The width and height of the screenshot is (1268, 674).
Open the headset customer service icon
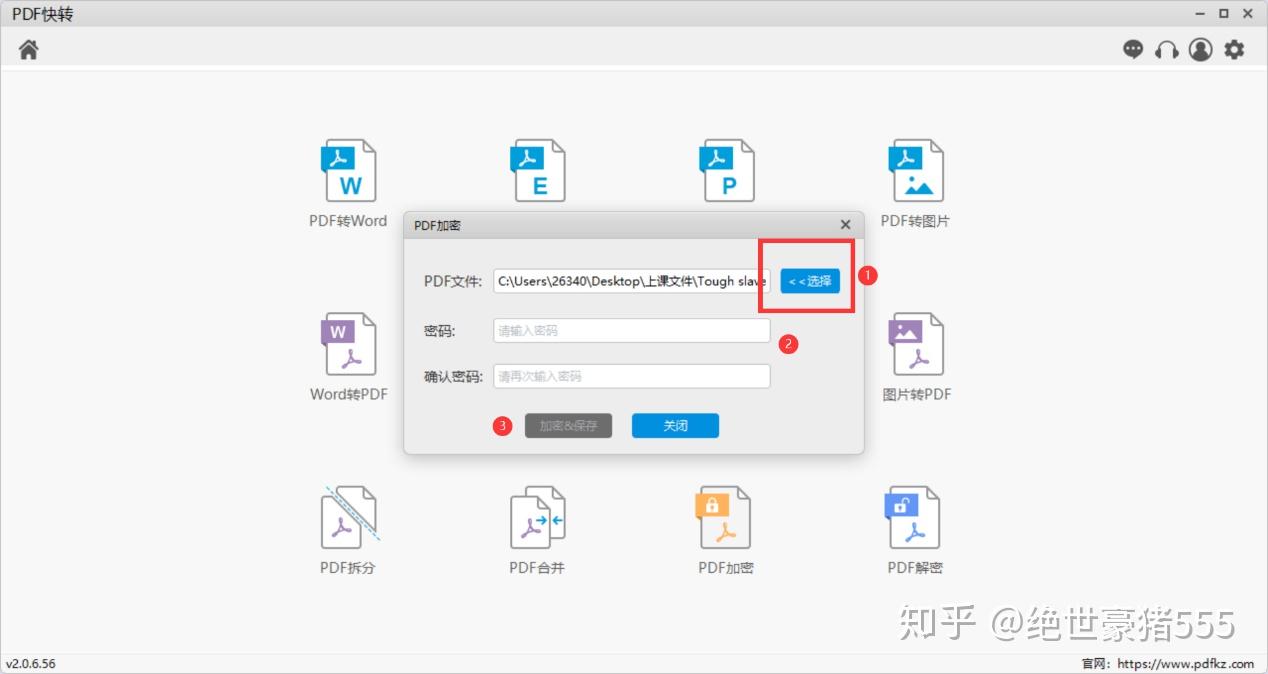[1167, 49]
